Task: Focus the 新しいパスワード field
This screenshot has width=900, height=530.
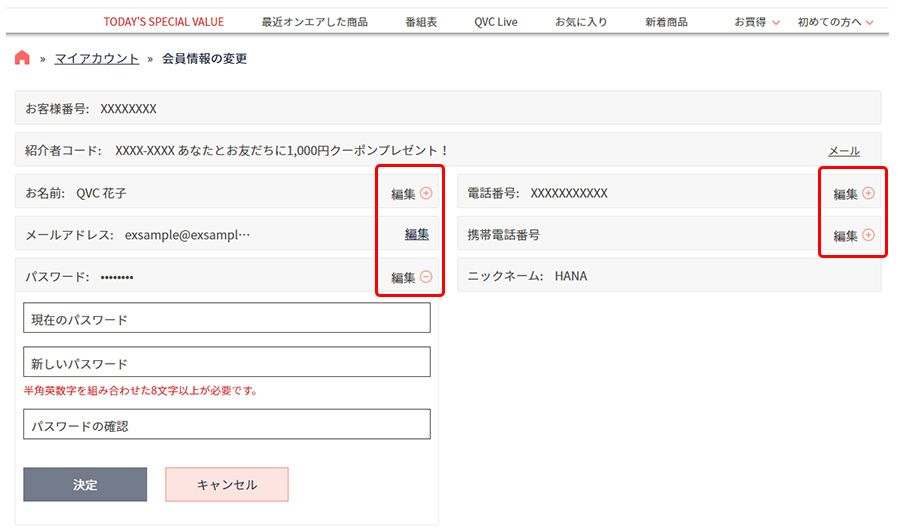Action: tap(227, 362)
